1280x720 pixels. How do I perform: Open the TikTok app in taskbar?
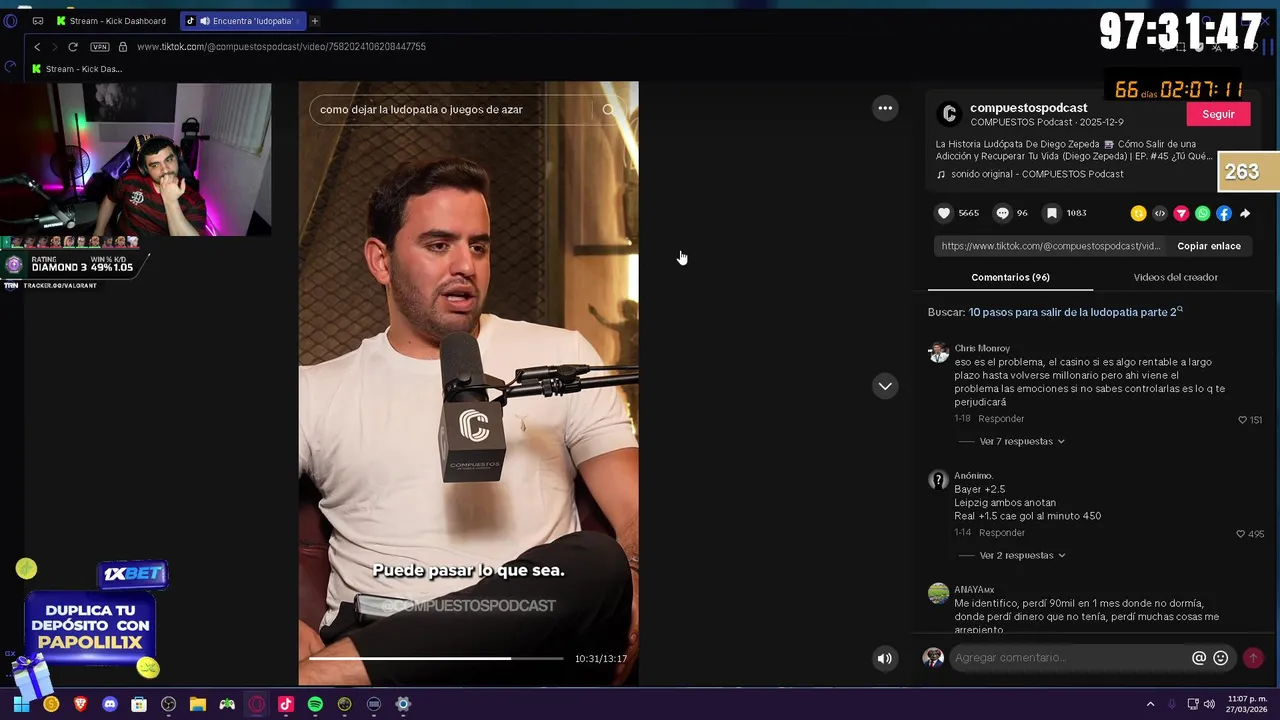[286, 704]
